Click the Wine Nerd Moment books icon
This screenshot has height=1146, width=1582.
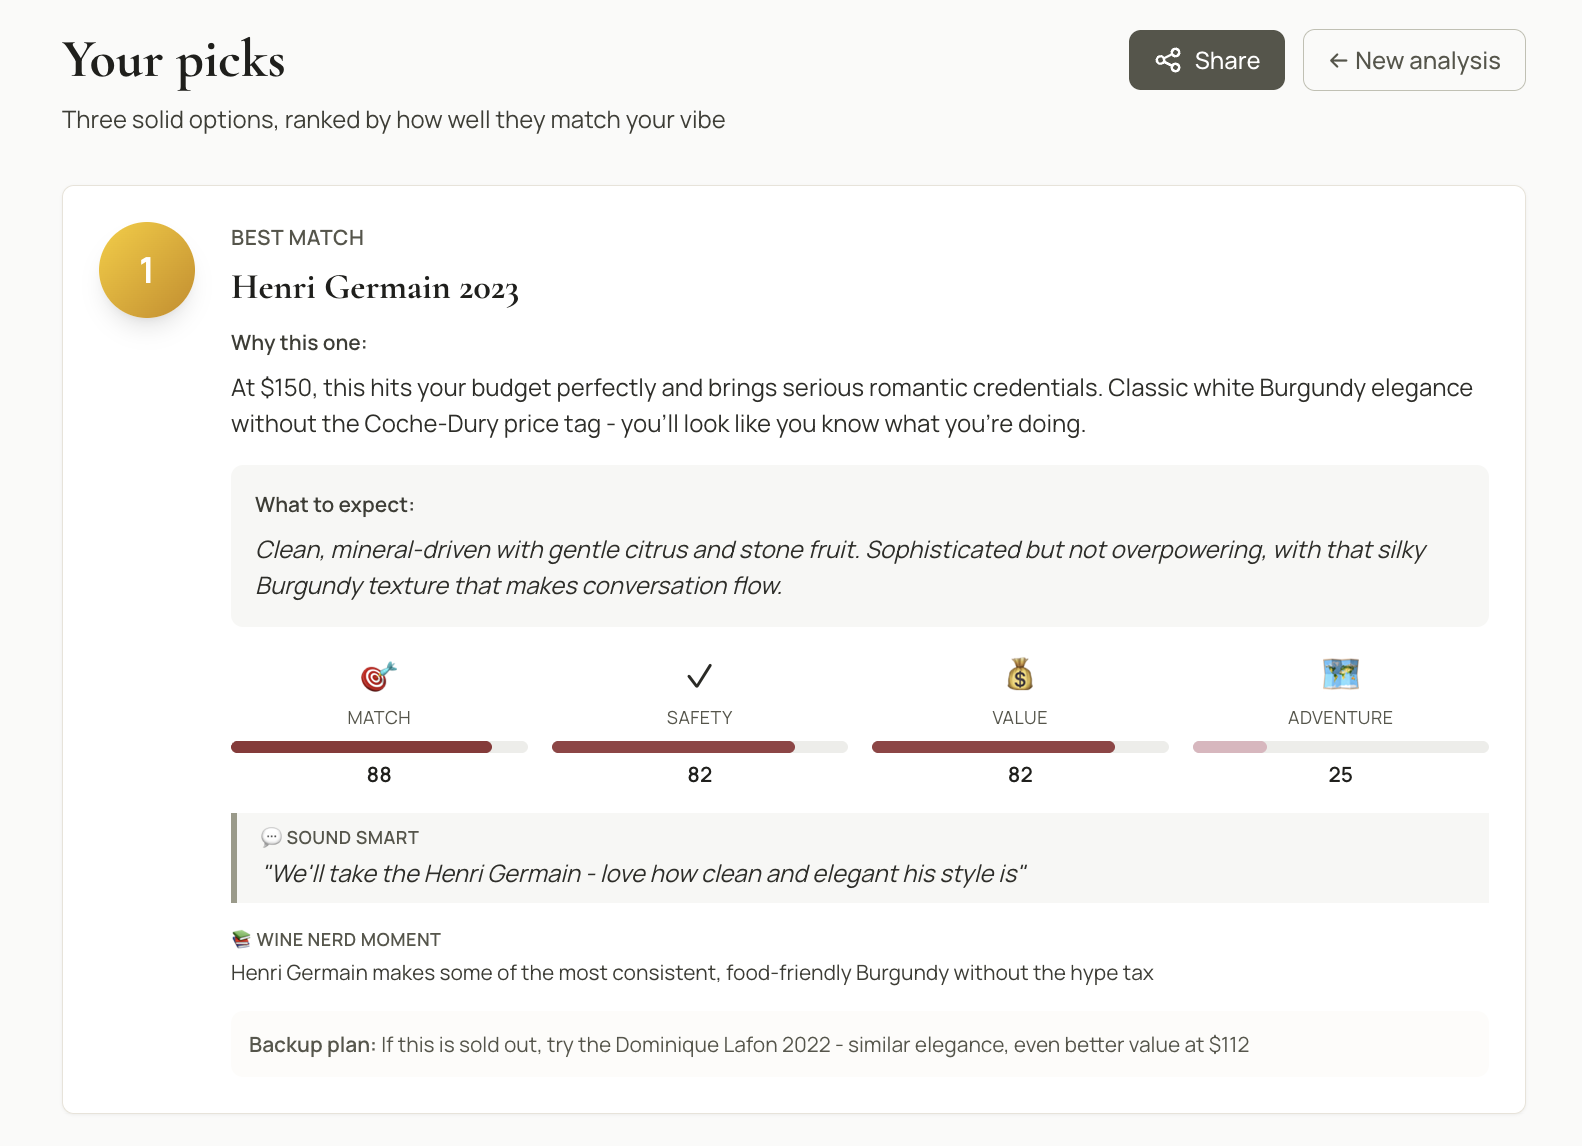pyautogui.click(x=241, y=940)
